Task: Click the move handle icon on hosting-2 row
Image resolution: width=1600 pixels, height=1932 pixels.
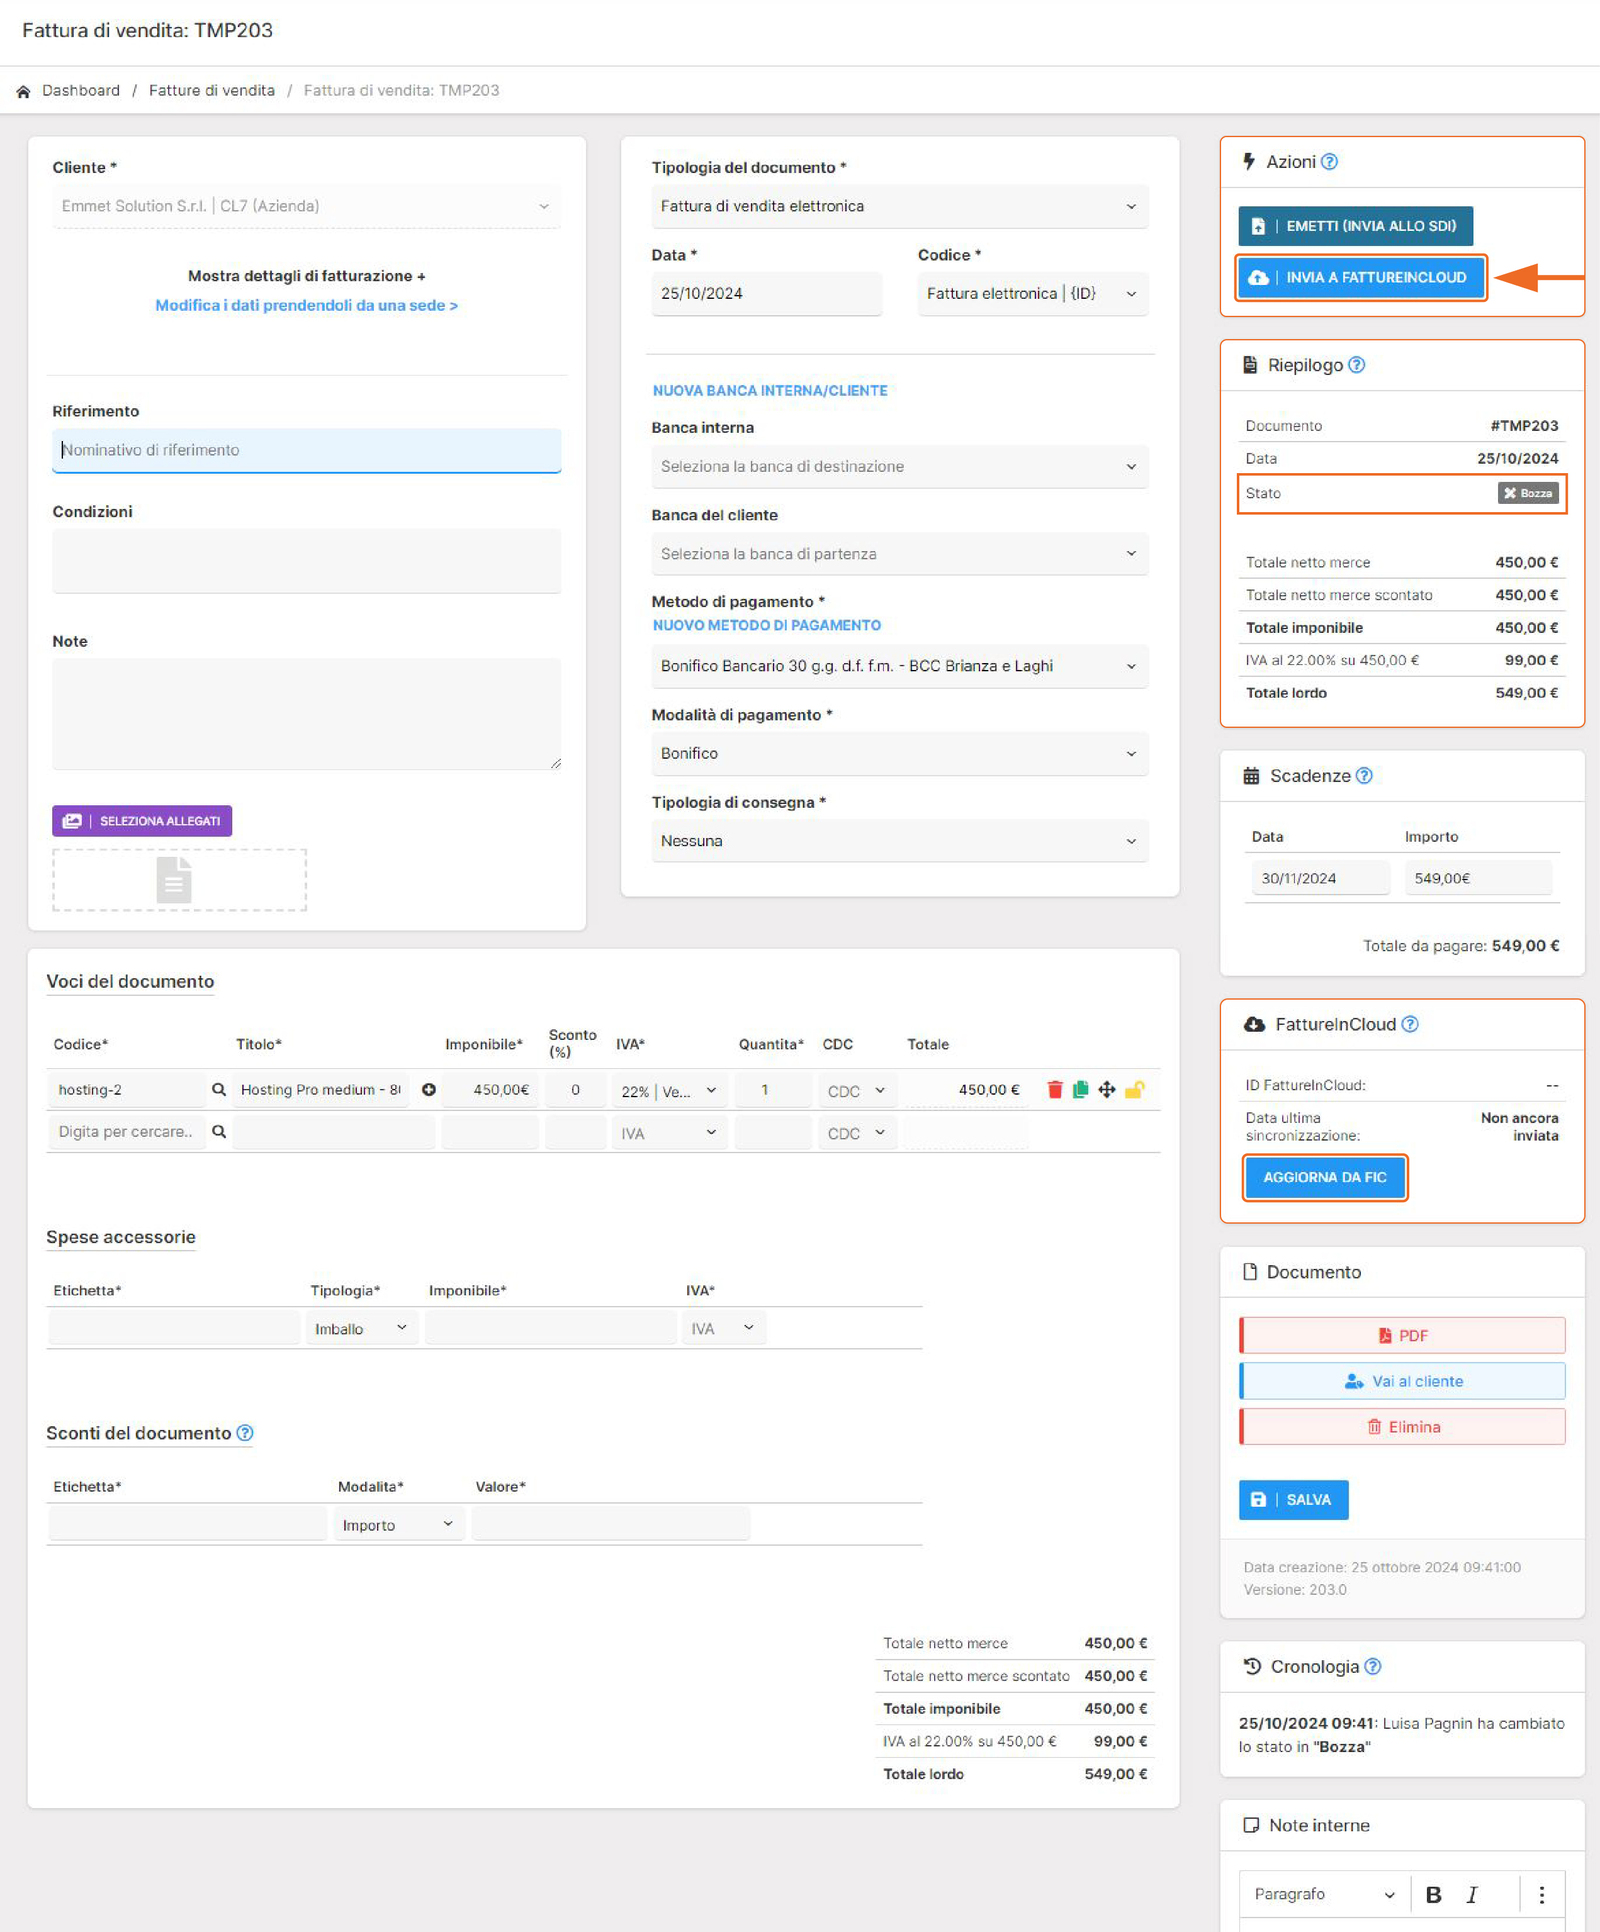Action: coord(1107,1090)
